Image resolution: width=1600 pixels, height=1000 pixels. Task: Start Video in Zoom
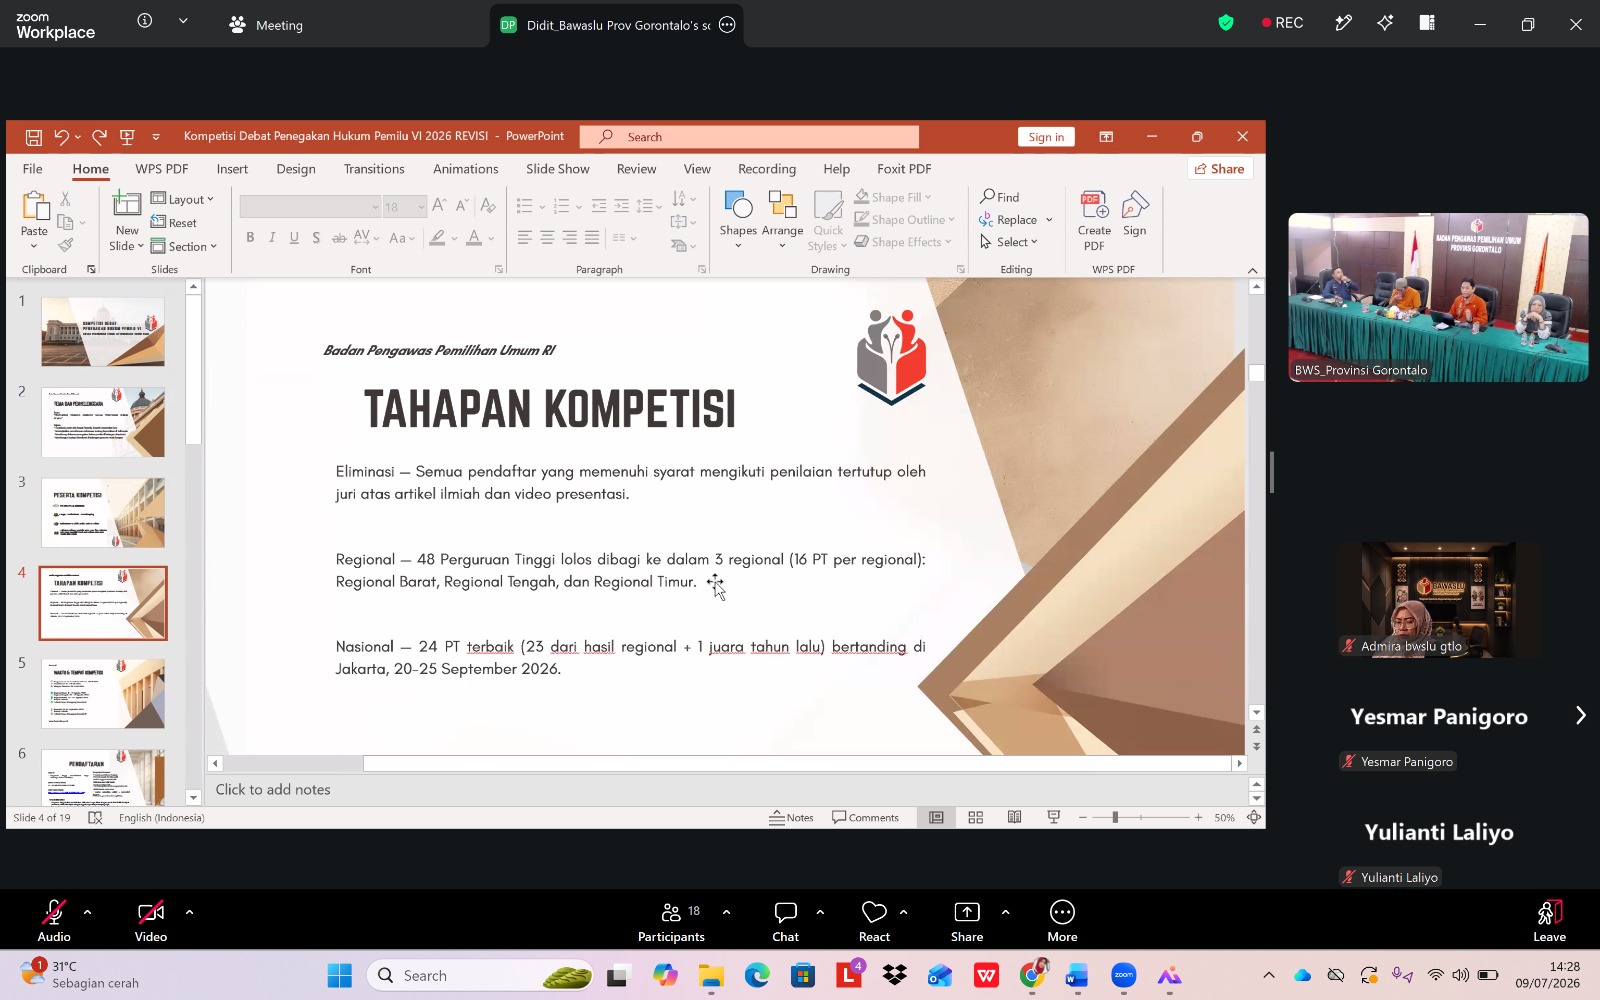(x=151, y=921)
